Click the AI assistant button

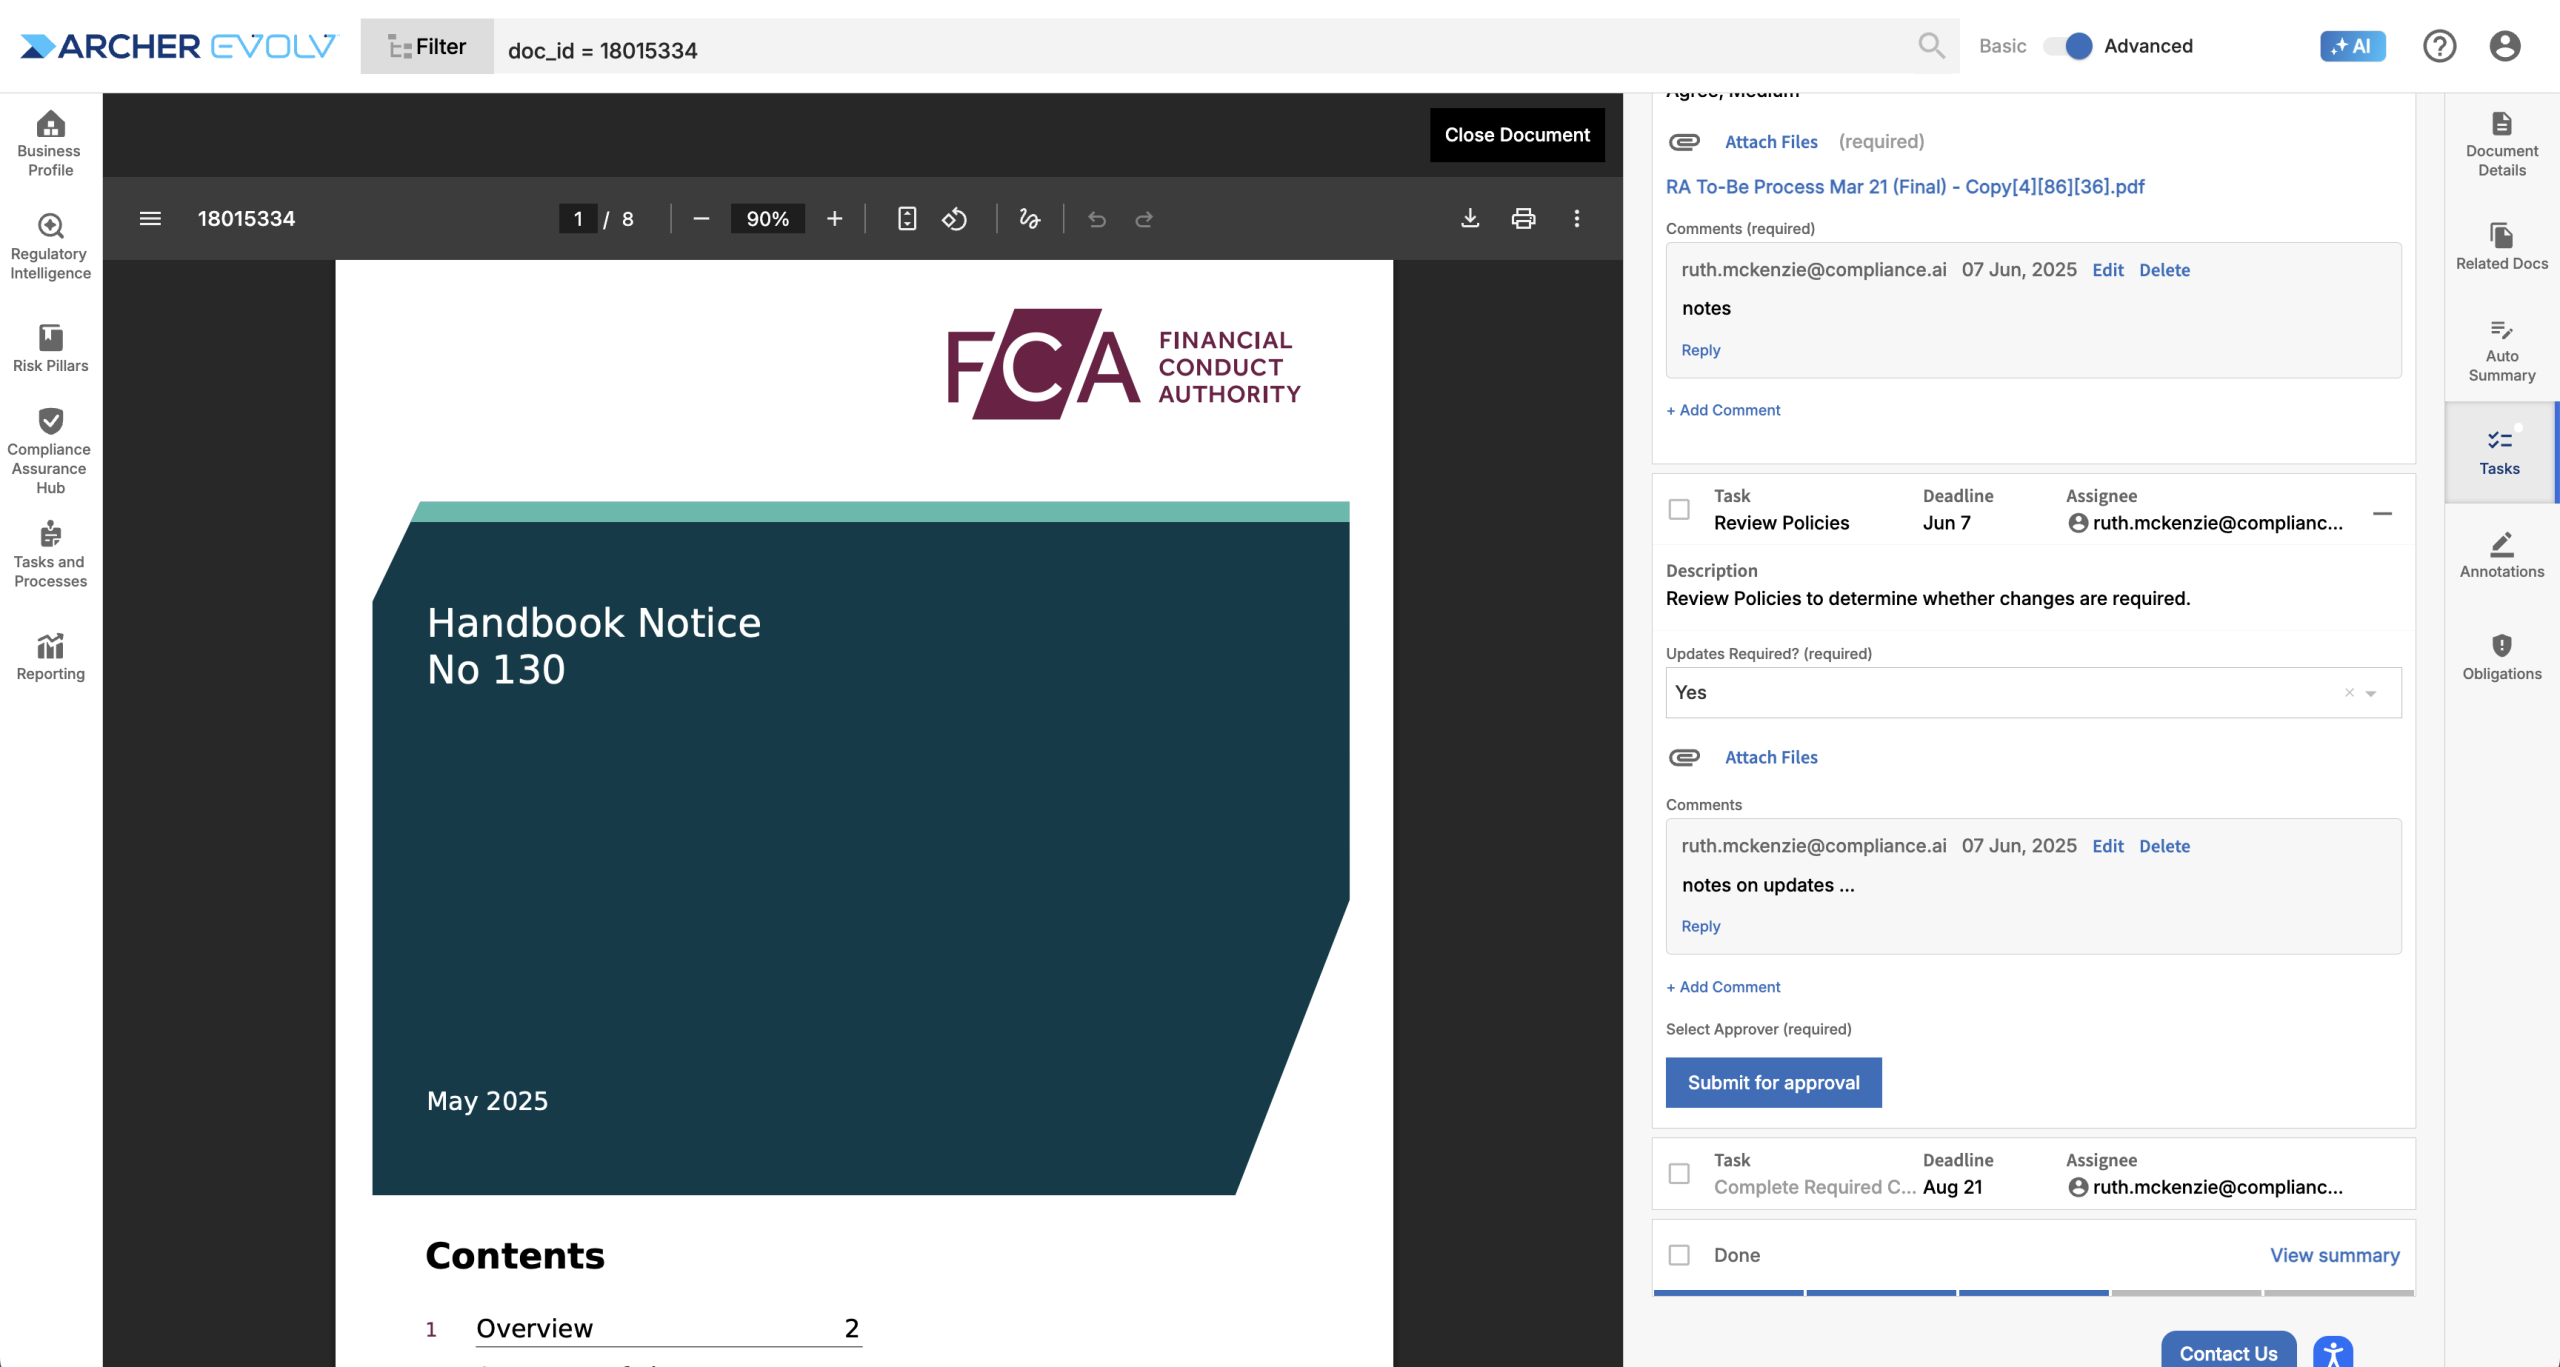coord(2352,46)
